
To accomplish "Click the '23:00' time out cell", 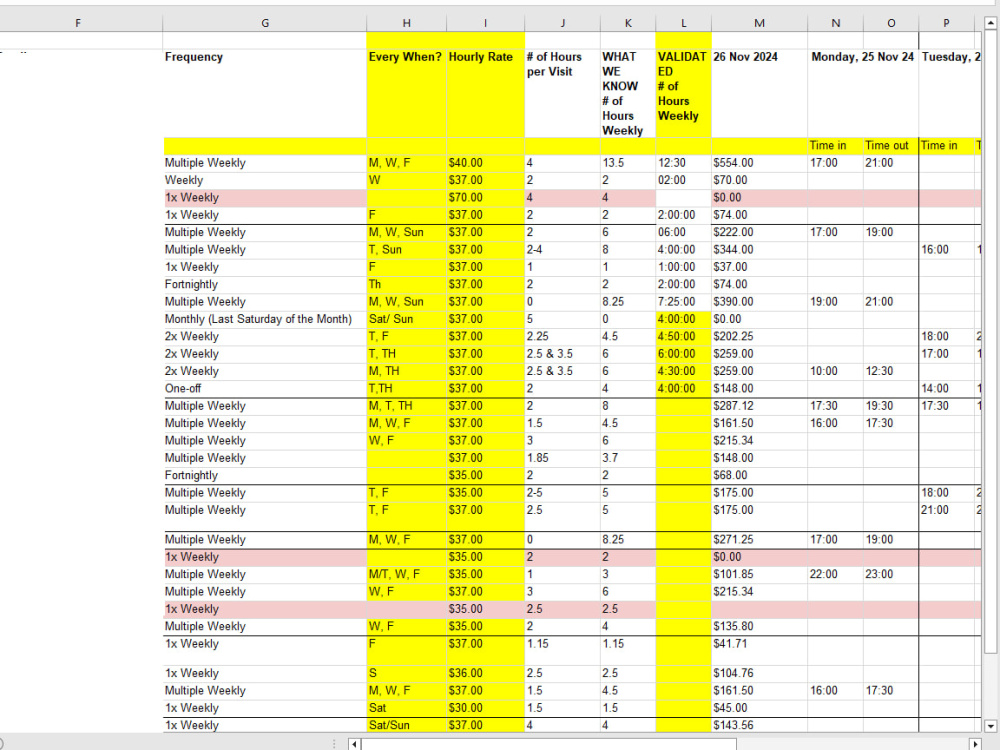I will 891,574.
